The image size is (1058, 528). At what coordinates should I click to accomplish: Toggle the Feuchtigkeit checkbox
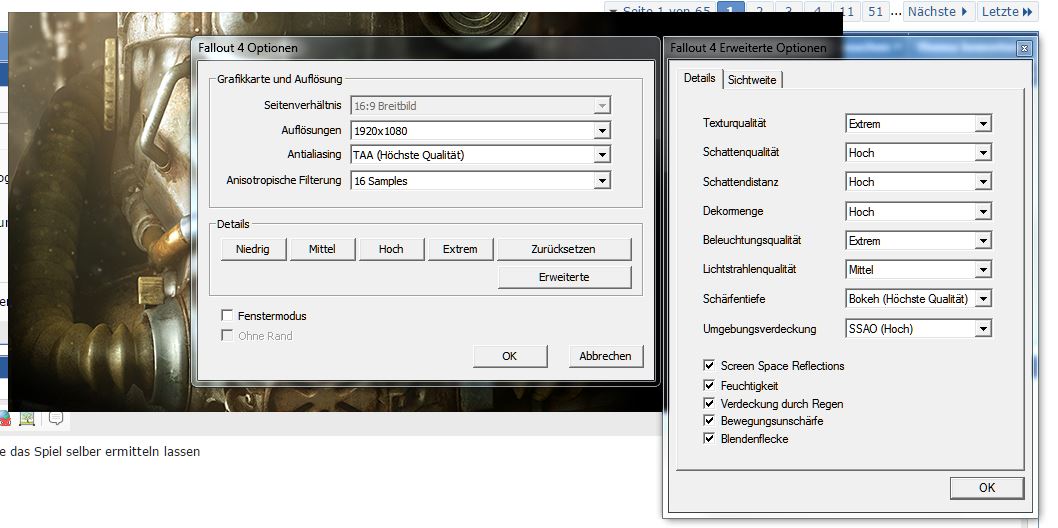(x=708, y=386)
